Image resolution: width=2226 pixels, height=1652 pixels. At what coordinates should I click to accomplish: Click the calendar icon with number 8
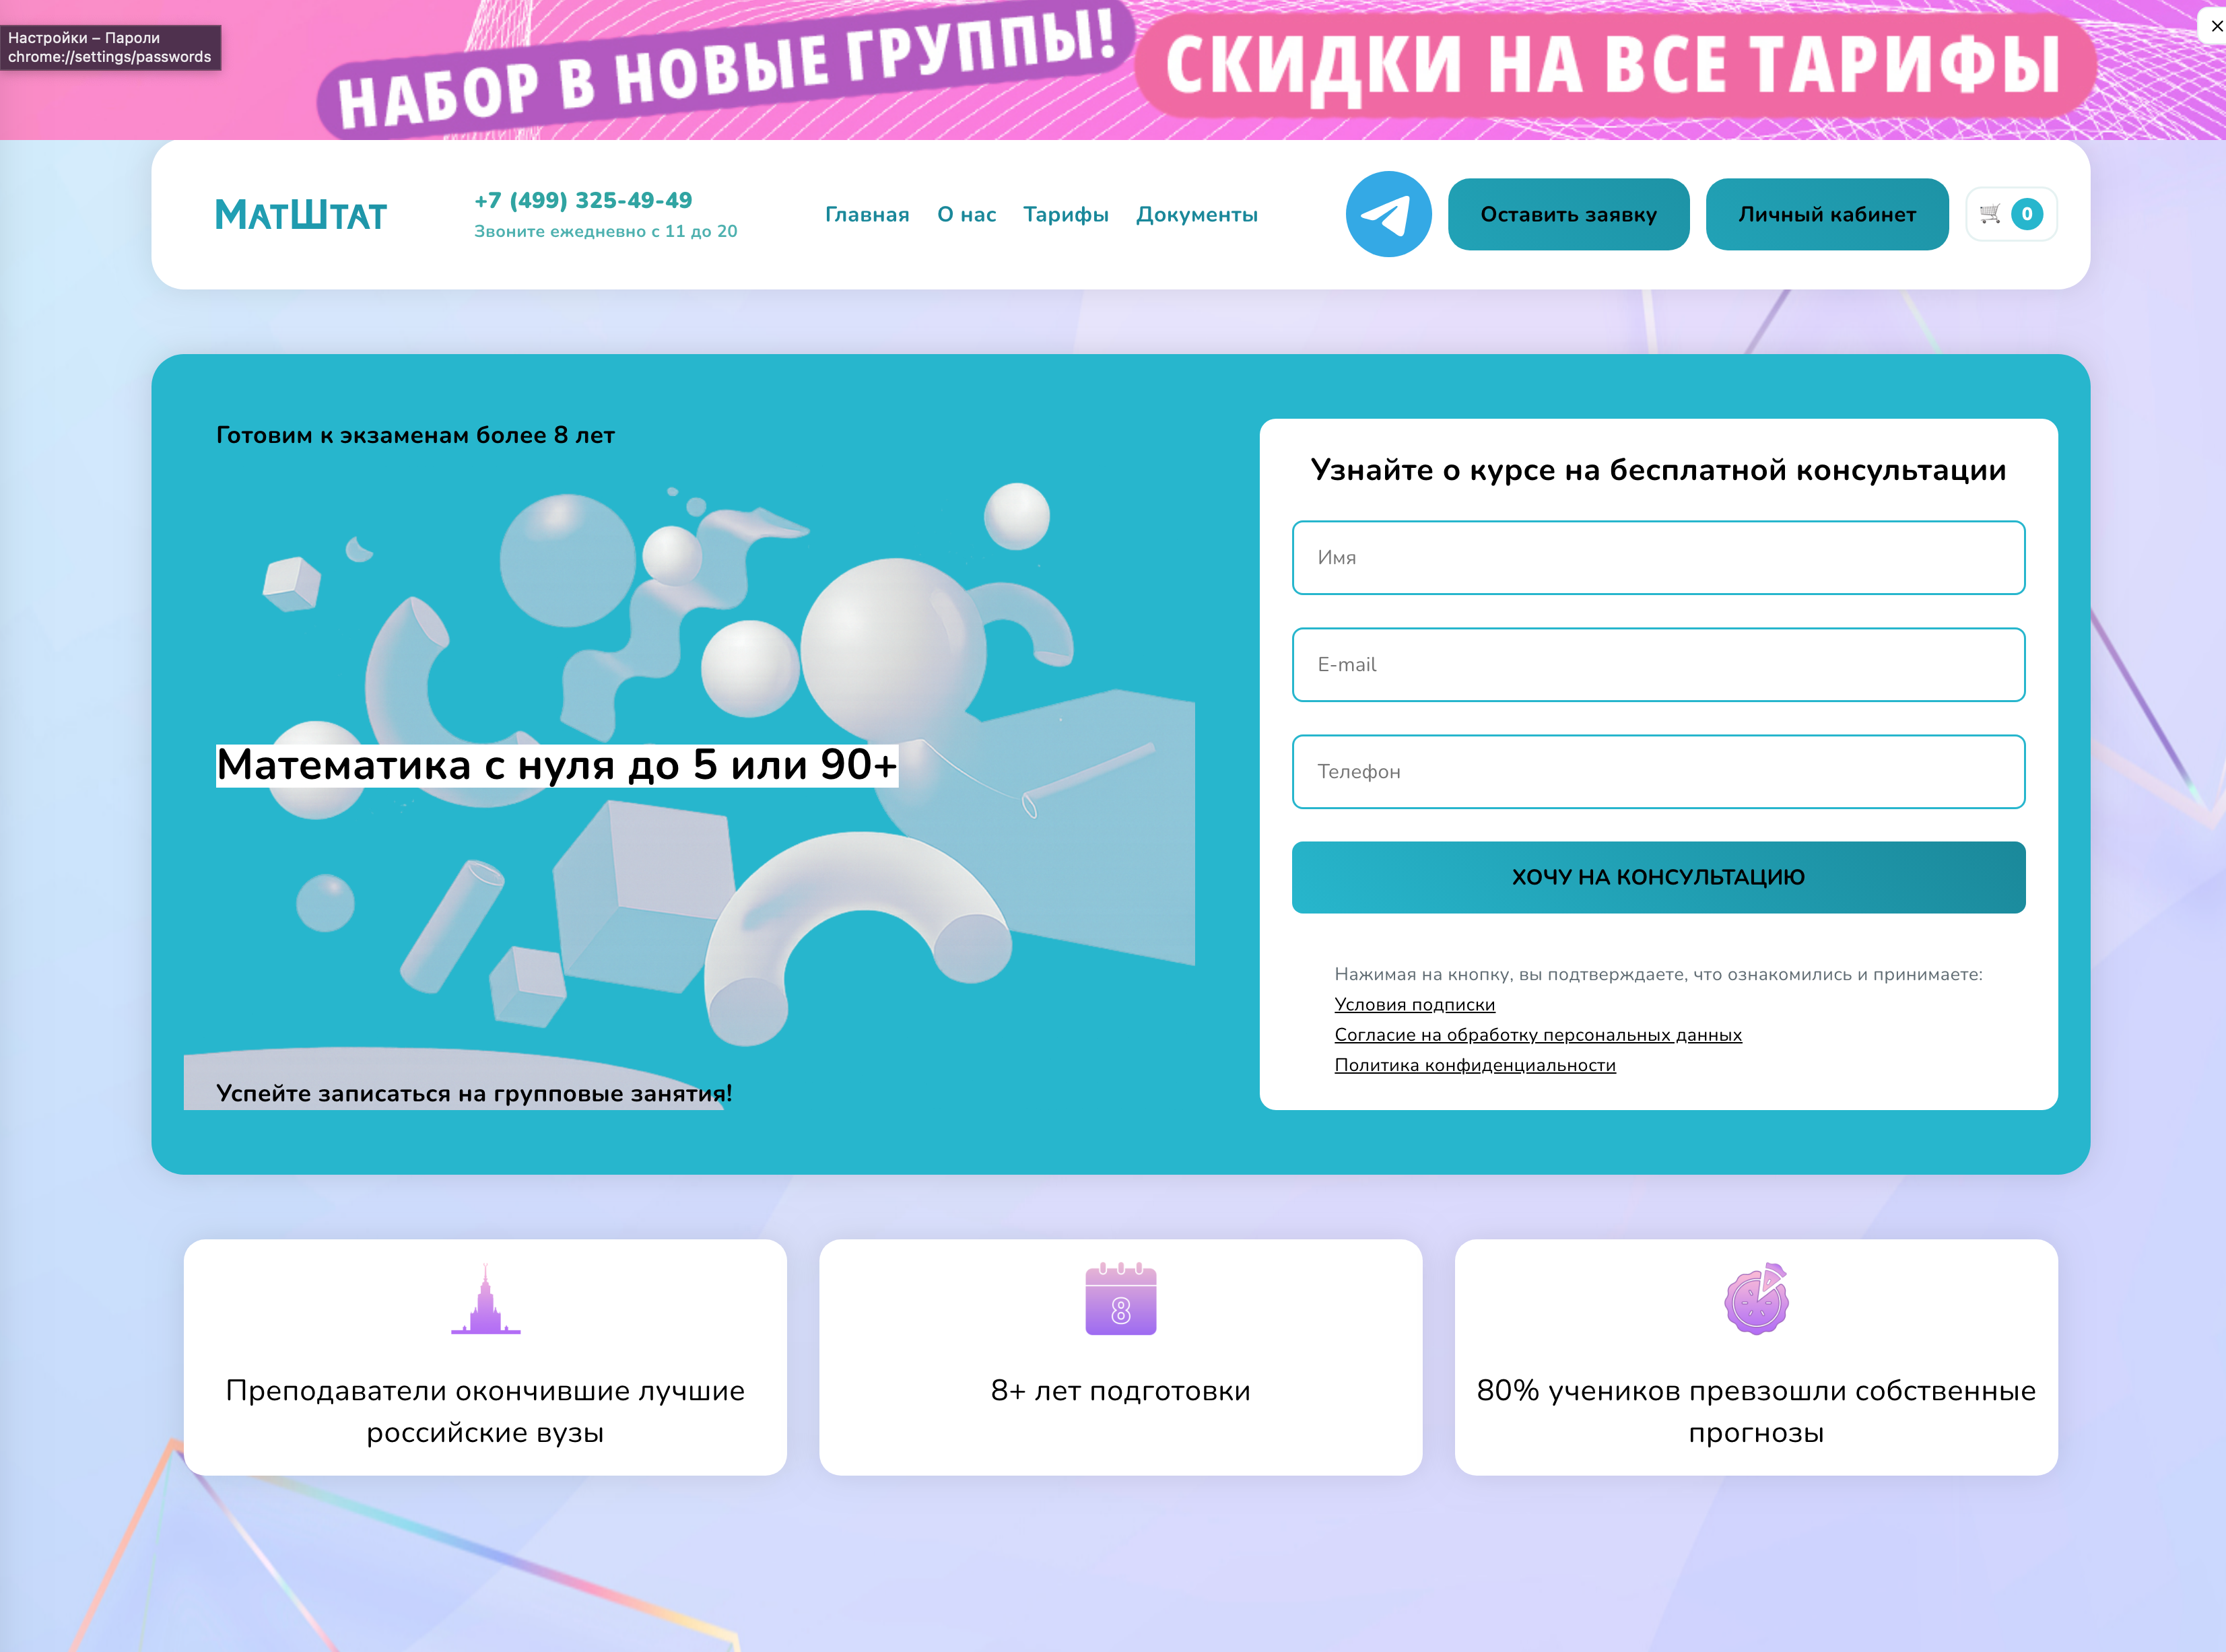click(1120, 1299)
